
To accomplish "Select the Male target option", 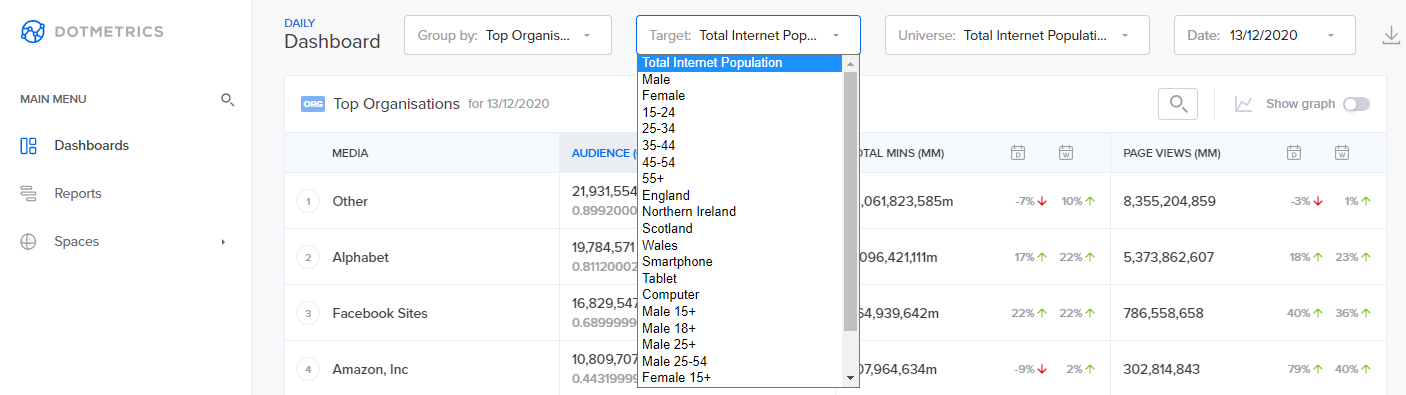I will tap(741, 79).
